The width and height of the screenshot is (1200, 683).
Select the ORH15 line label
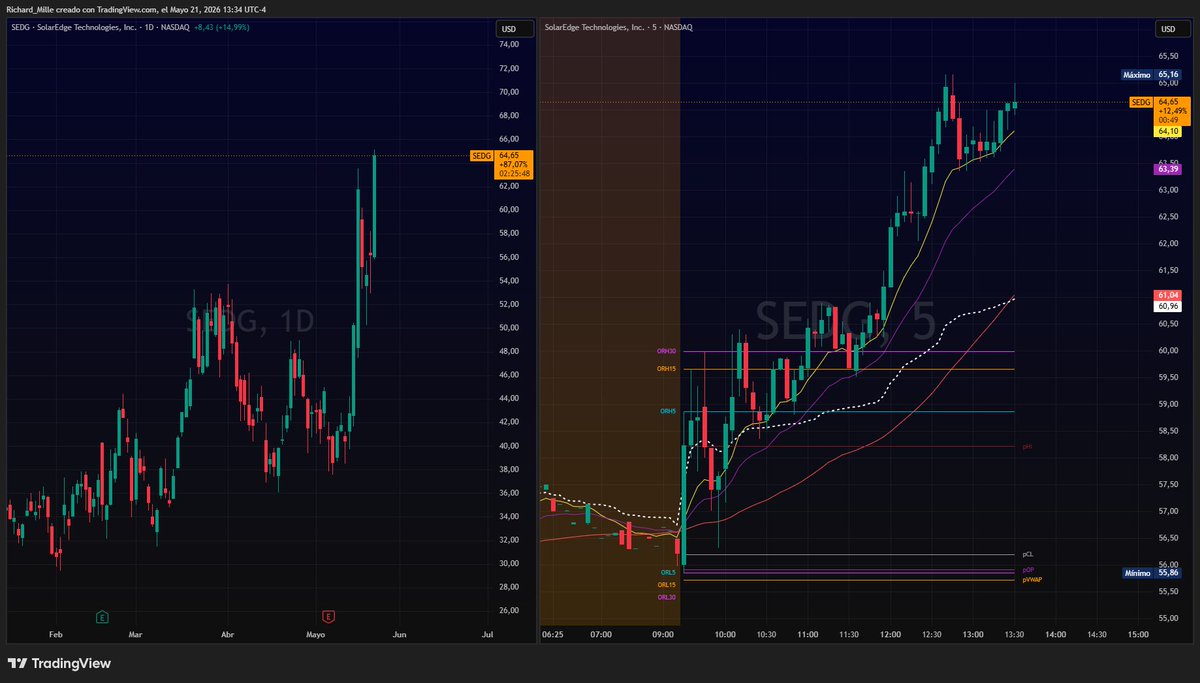point(666,369)
